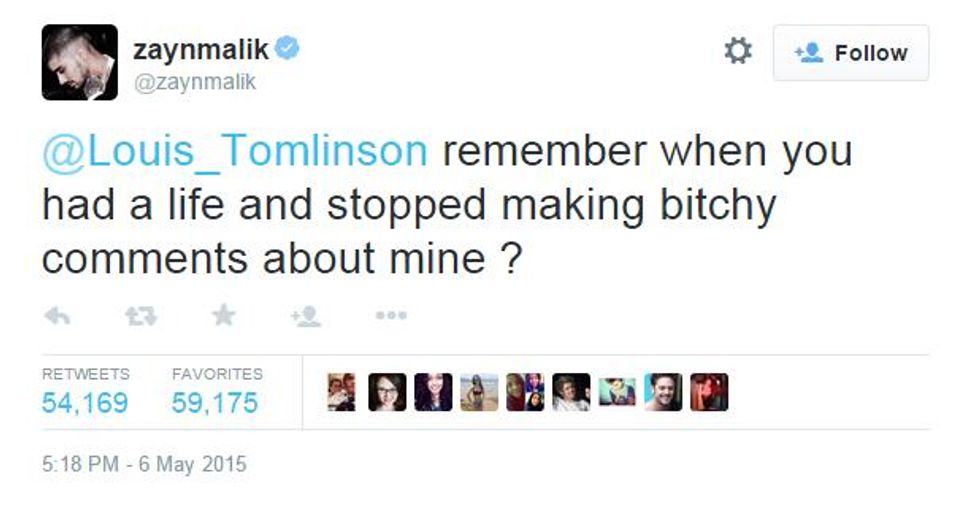The height and width of the screenshot is (520, 980).
Task: View the 54,169 retweets list
Action: tap(85, 403)
